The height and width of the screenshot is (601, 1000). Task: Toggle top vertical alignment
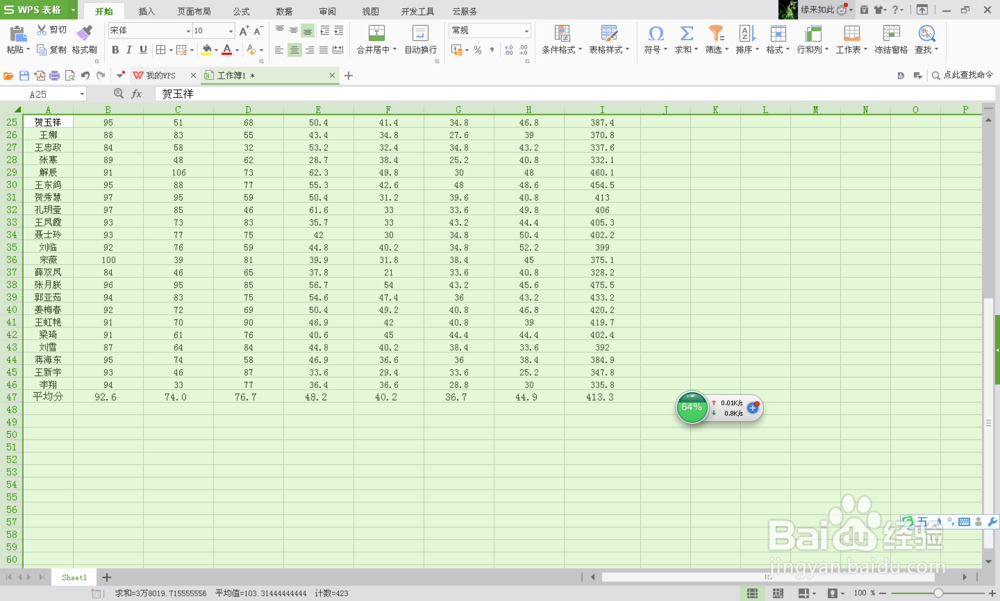pyautogui.click(x=279, y=30)
